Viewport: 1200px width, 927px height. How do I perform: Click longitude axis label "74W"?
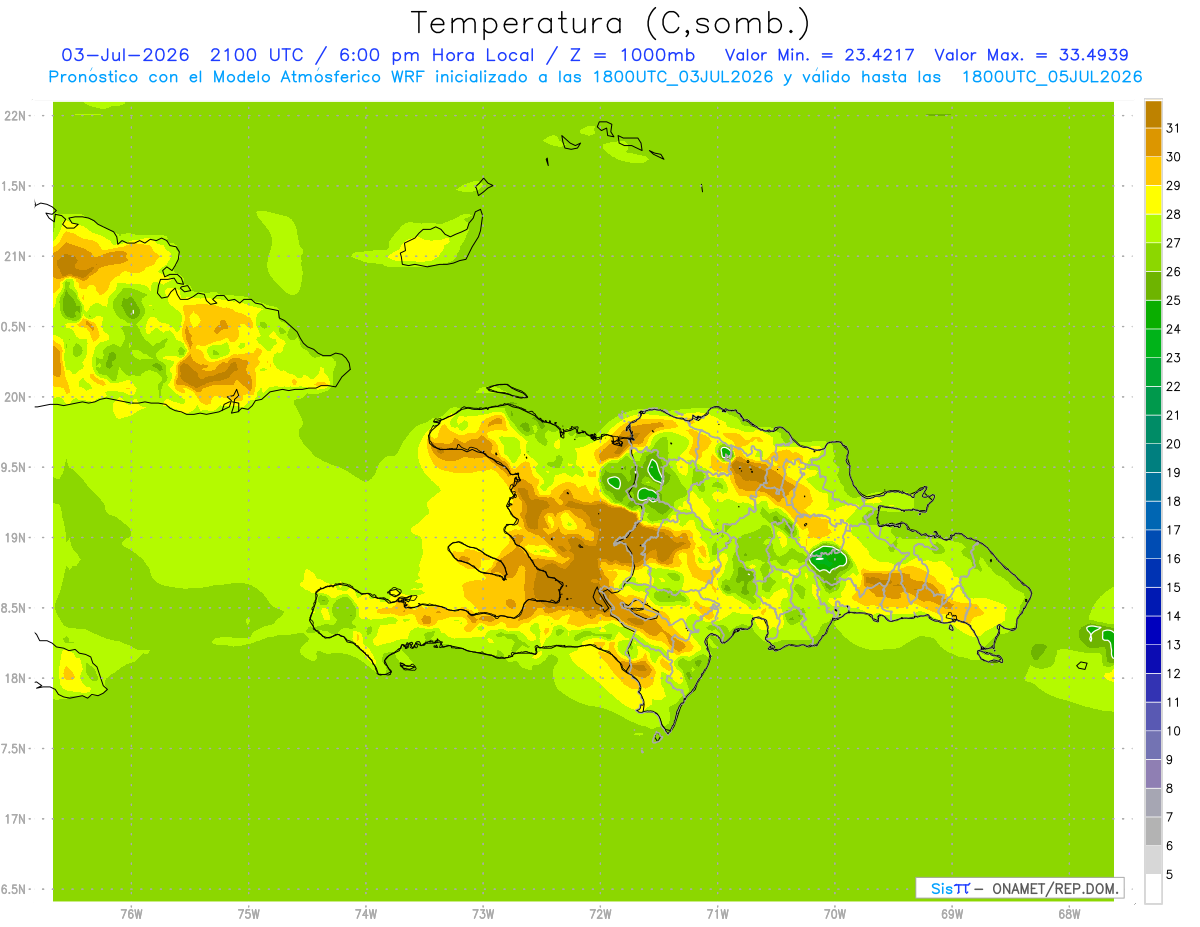click(x=366, y=914)
